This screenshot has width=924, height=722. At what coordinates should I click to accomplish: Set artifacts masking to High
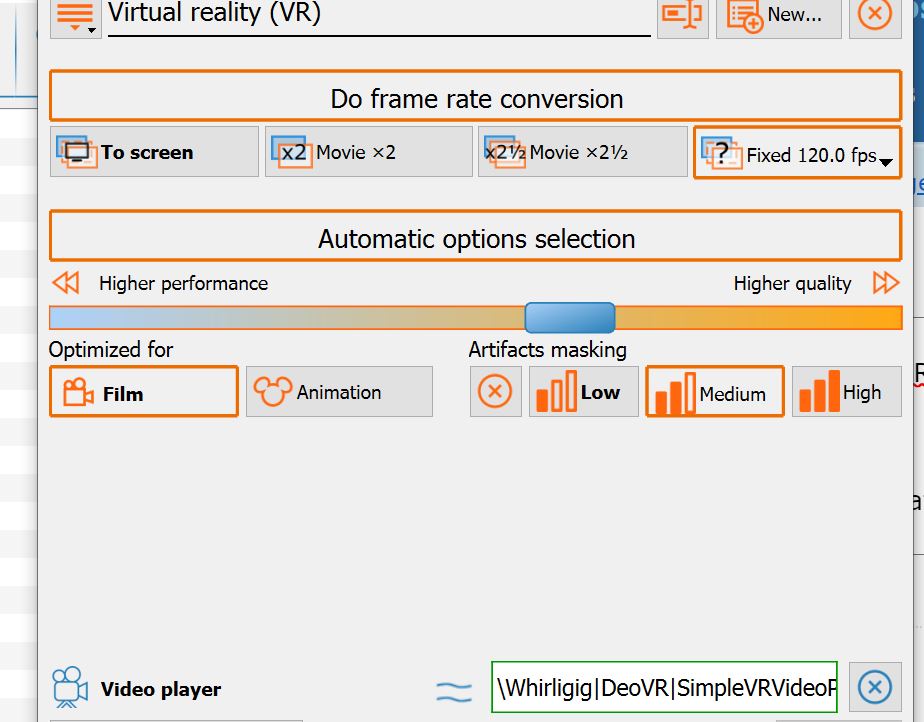pyautogui.click(x=846, y=392)
